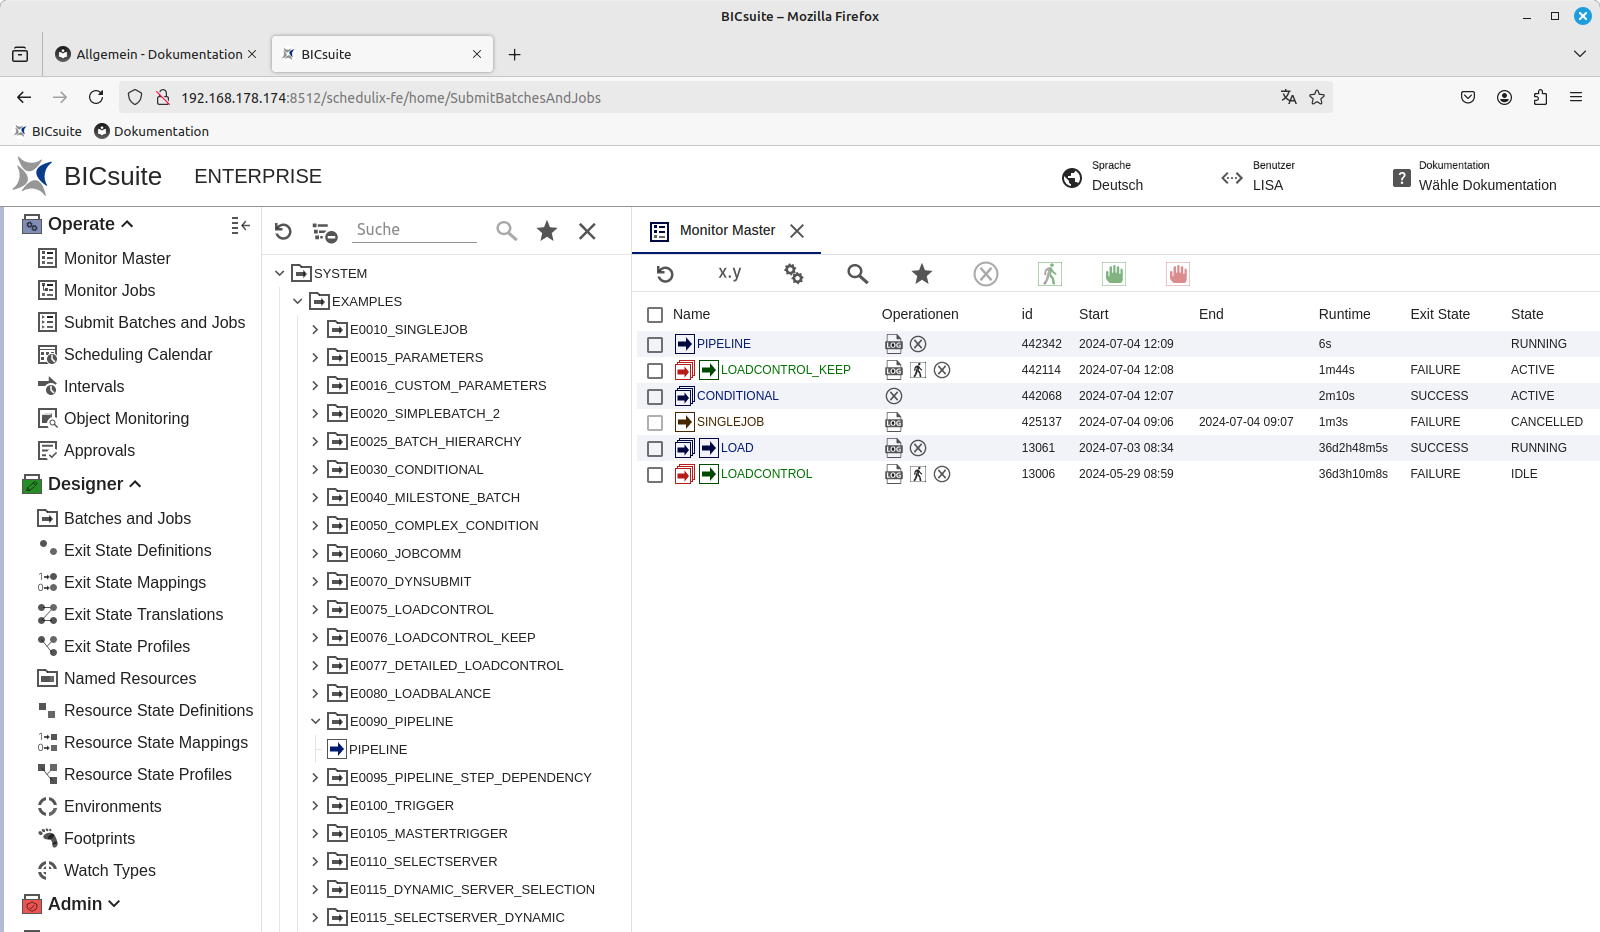Click the green hand icon in monitor toolbar
The width and height of the screenshot is (1600, 932).
coord(1113,274)
